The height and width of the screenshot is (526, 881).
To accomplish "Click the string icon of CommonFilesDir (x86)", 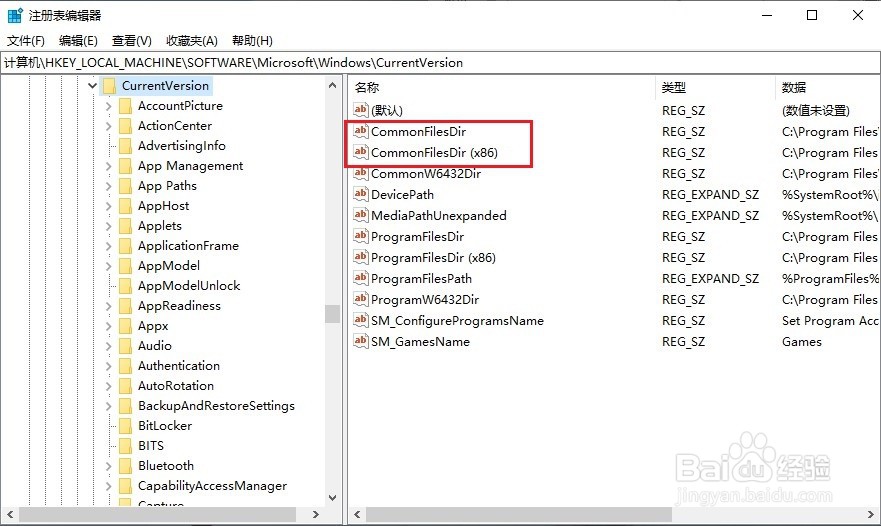I will [x=360, y=152].
